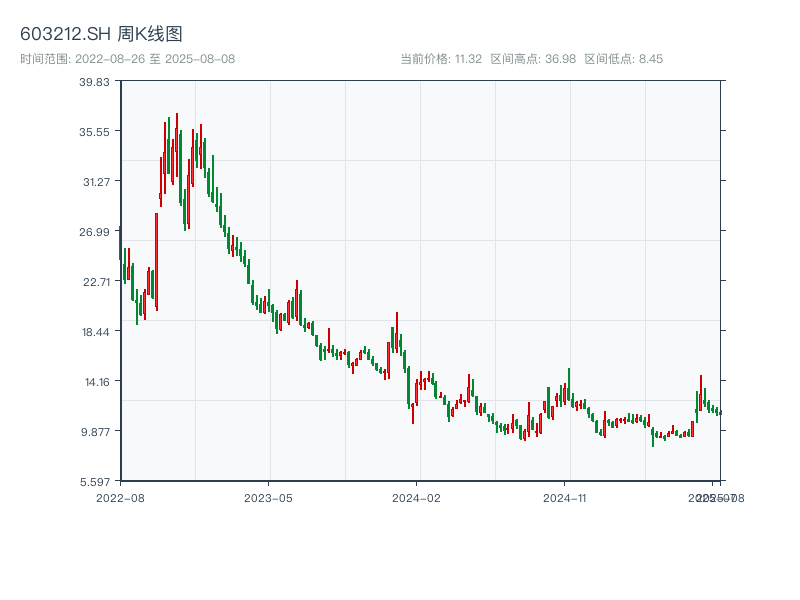The width and height of the screenshot is (800, 600).
Task: Click the x-axis date label 2024-02
Action: (x=416, y=498)
